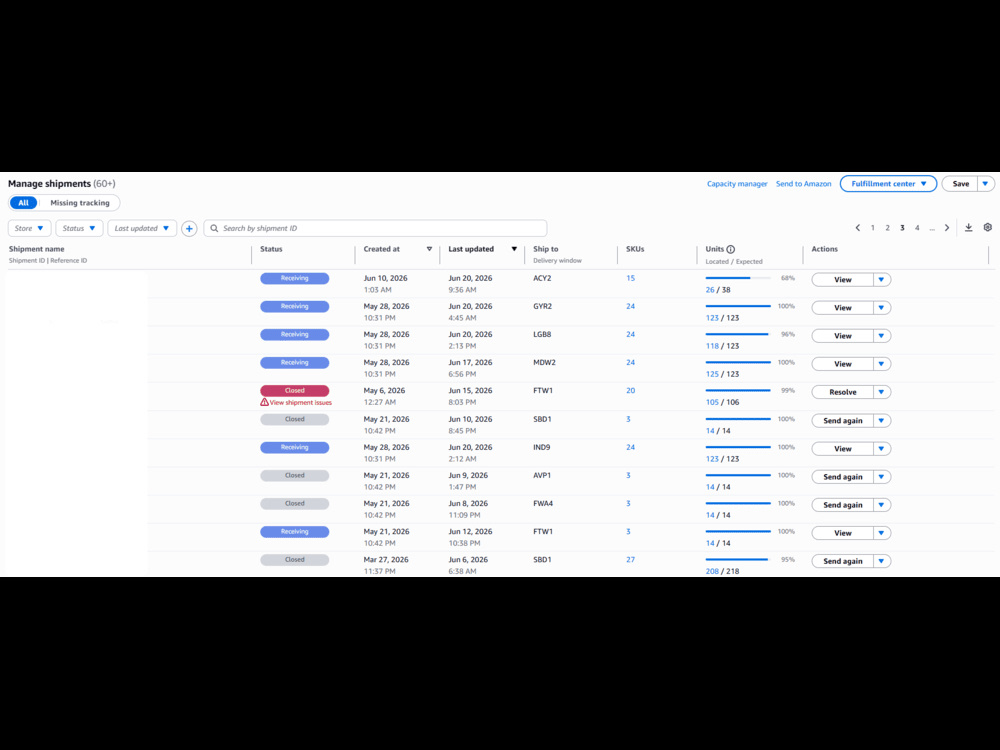Click the Save button
This screenshot has width=1000, height=750.
tap(960, 184)
